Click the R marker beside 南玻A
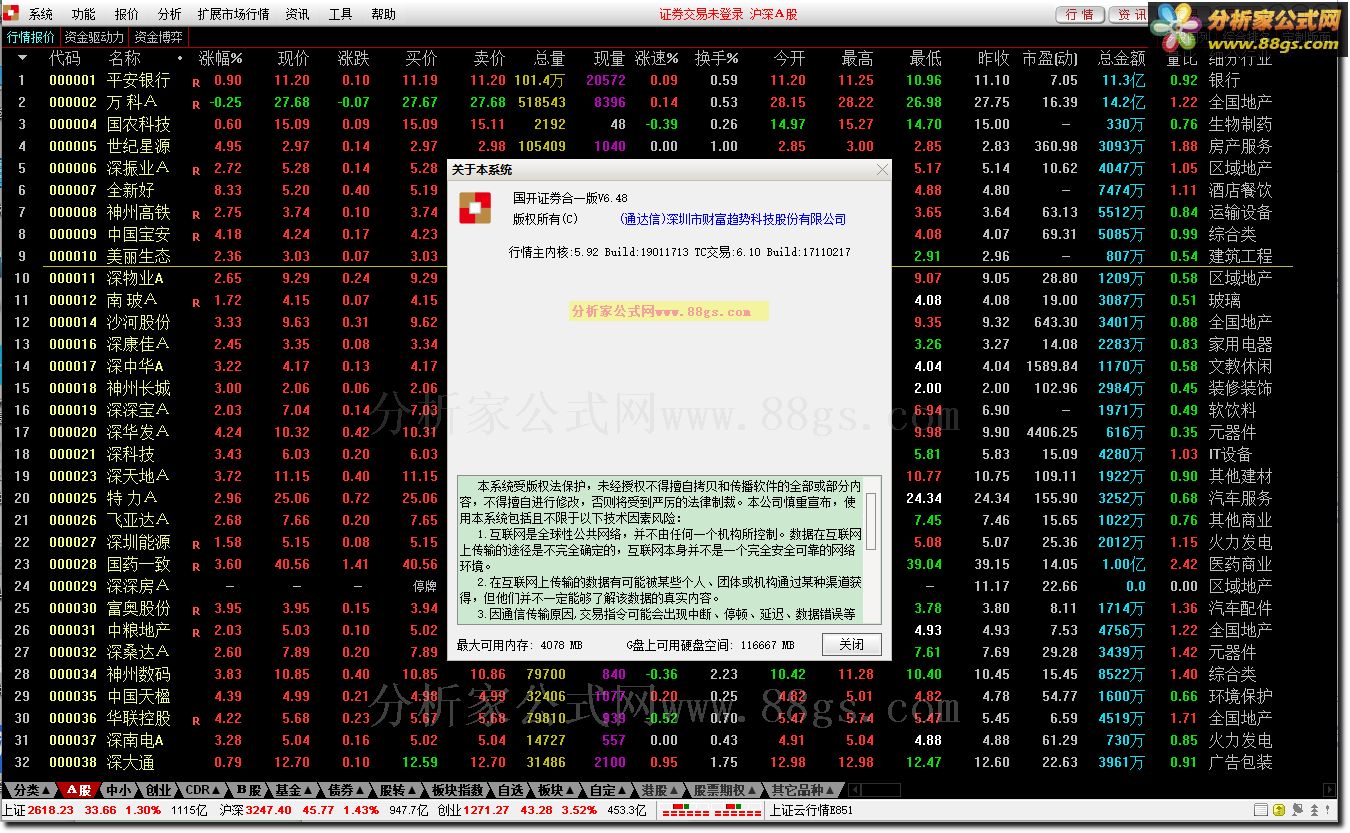The width and height of the screenshot is (1350, 833). point(196,303)
